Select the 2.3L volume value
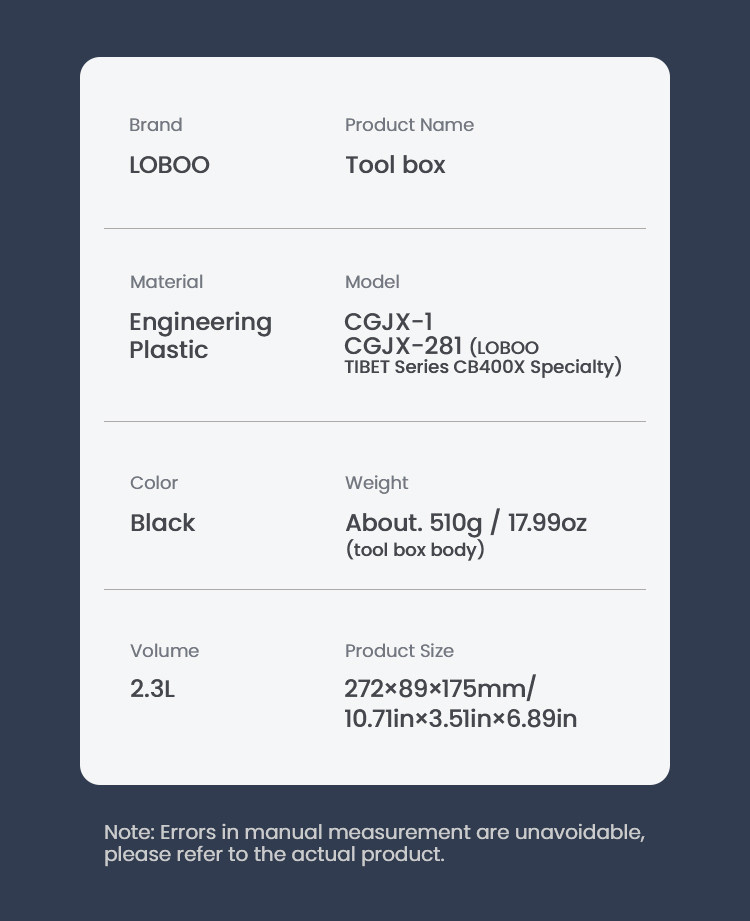Viewport: 750px width, 921px height. (152, 689)
